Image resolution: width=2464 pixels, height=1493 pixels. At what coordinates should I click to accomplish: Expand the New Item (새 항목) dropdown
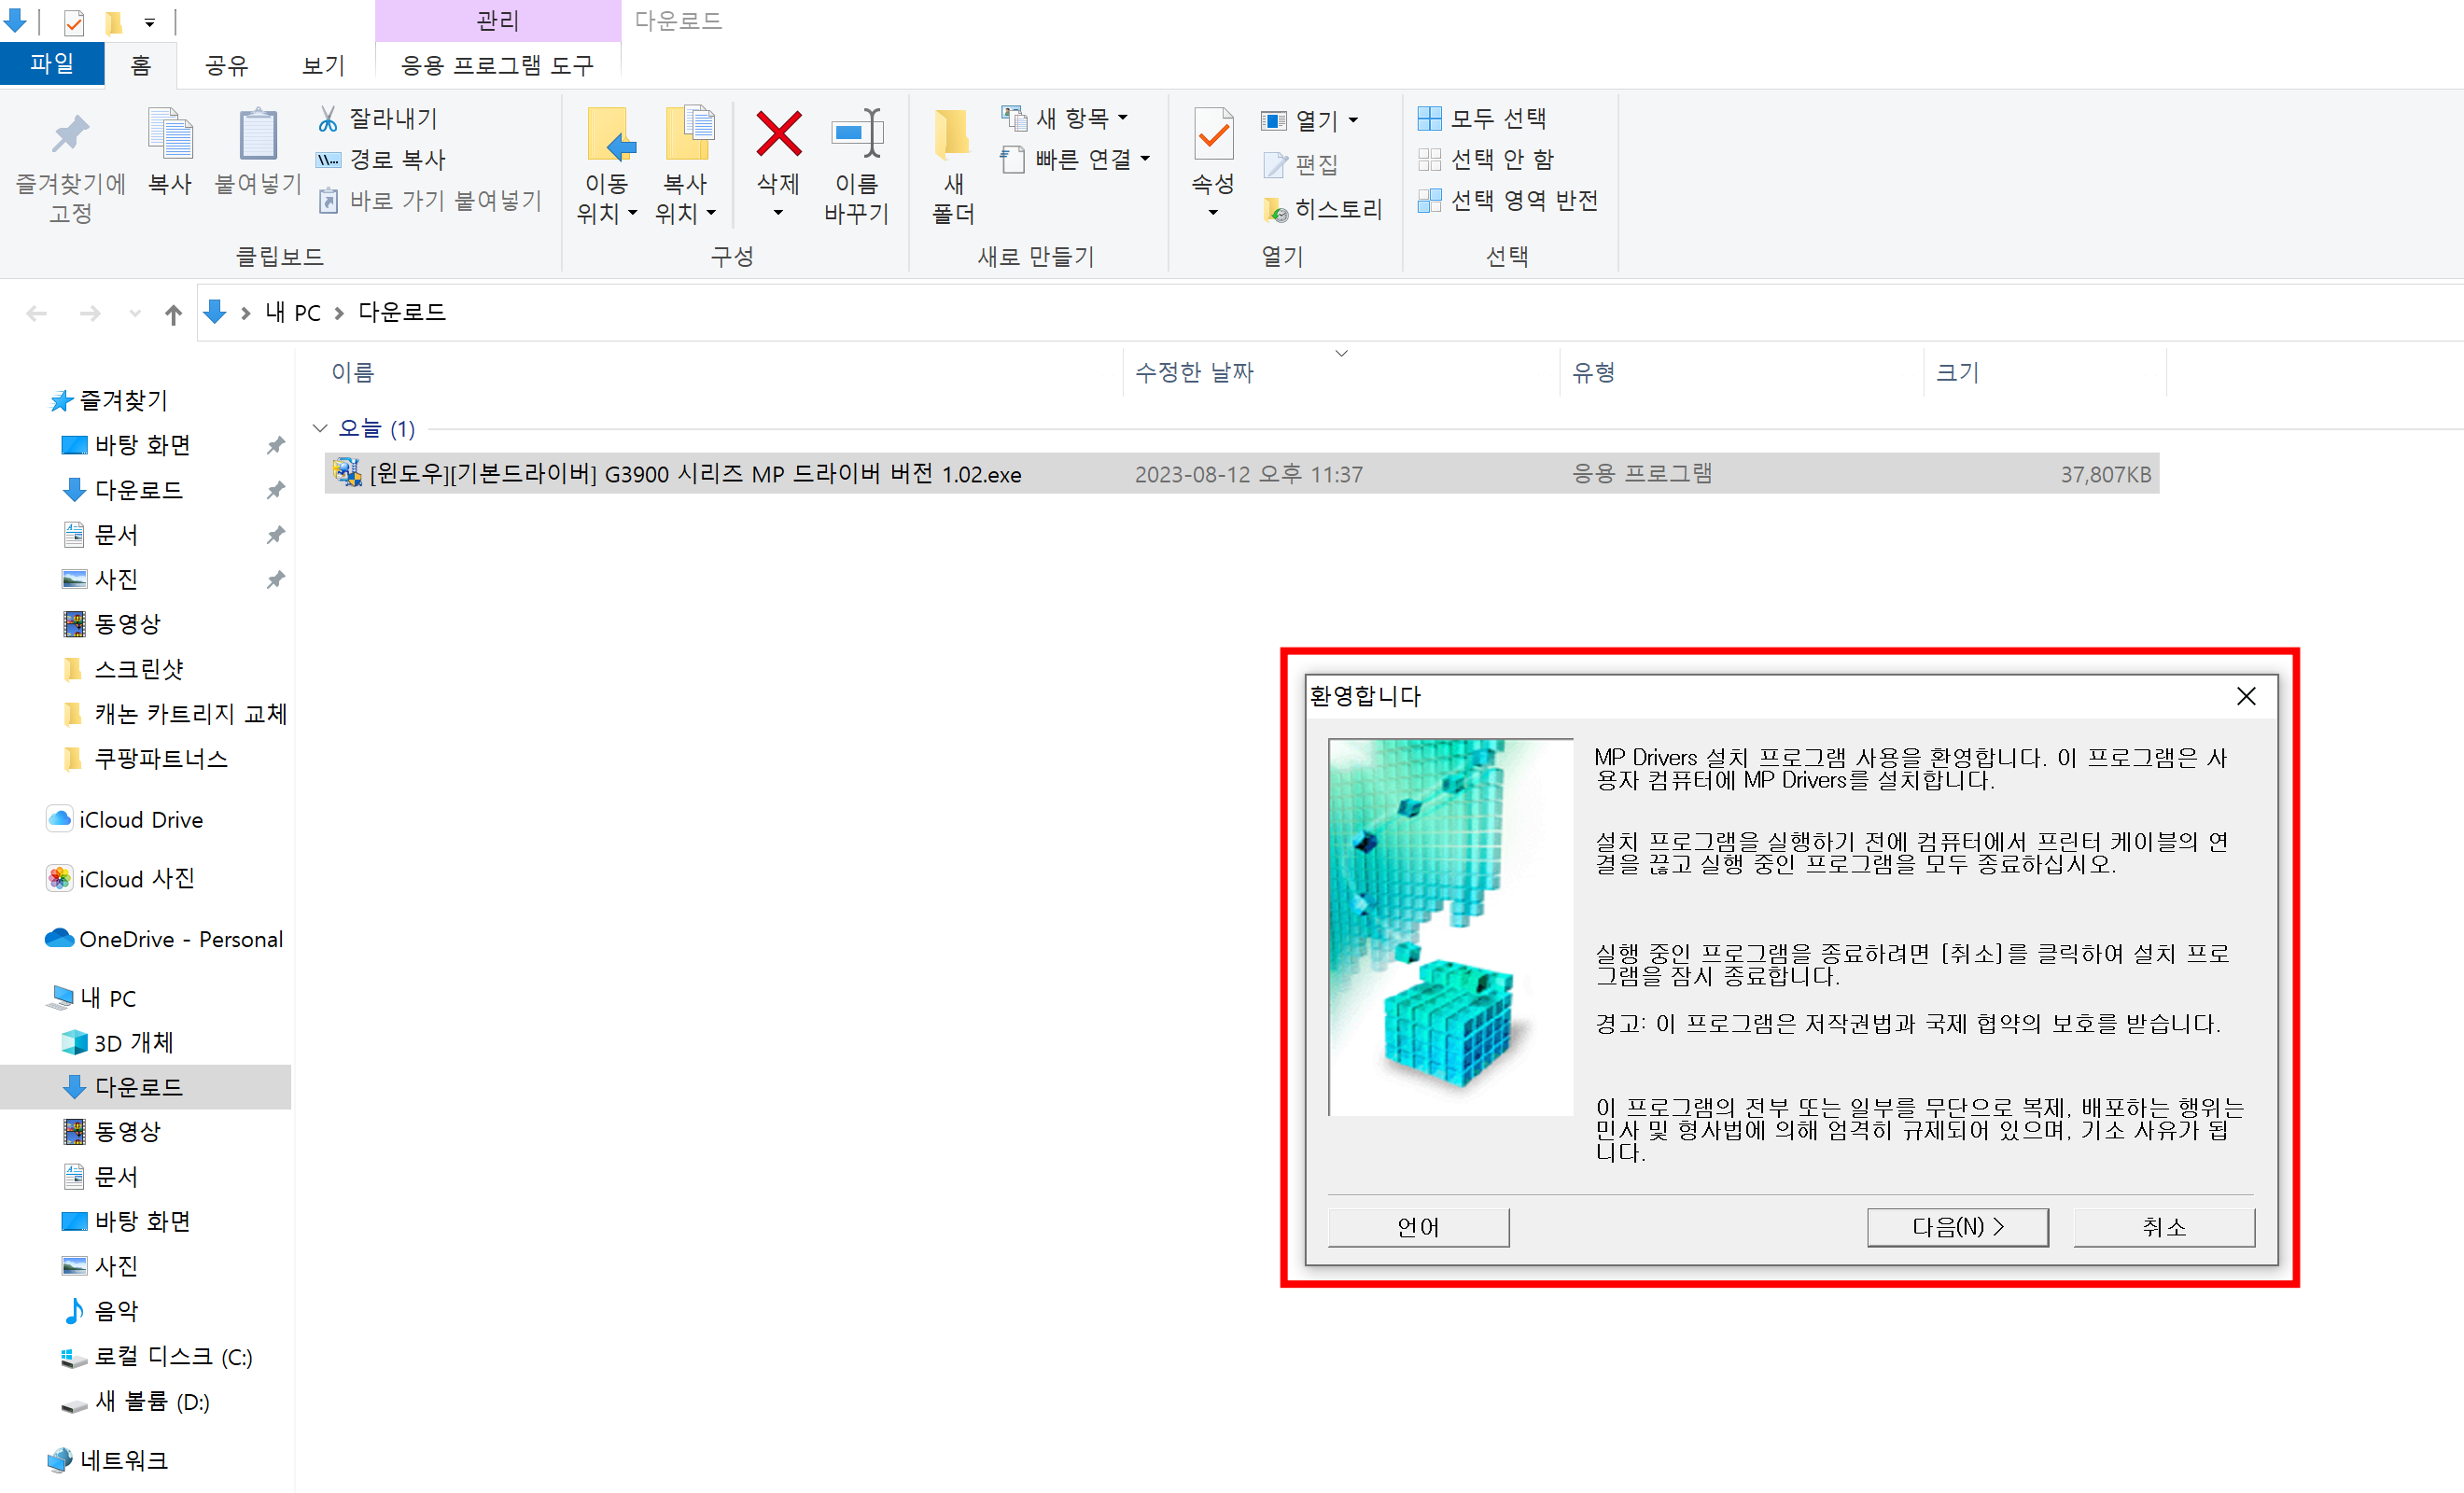click(x=1068, y=119)
